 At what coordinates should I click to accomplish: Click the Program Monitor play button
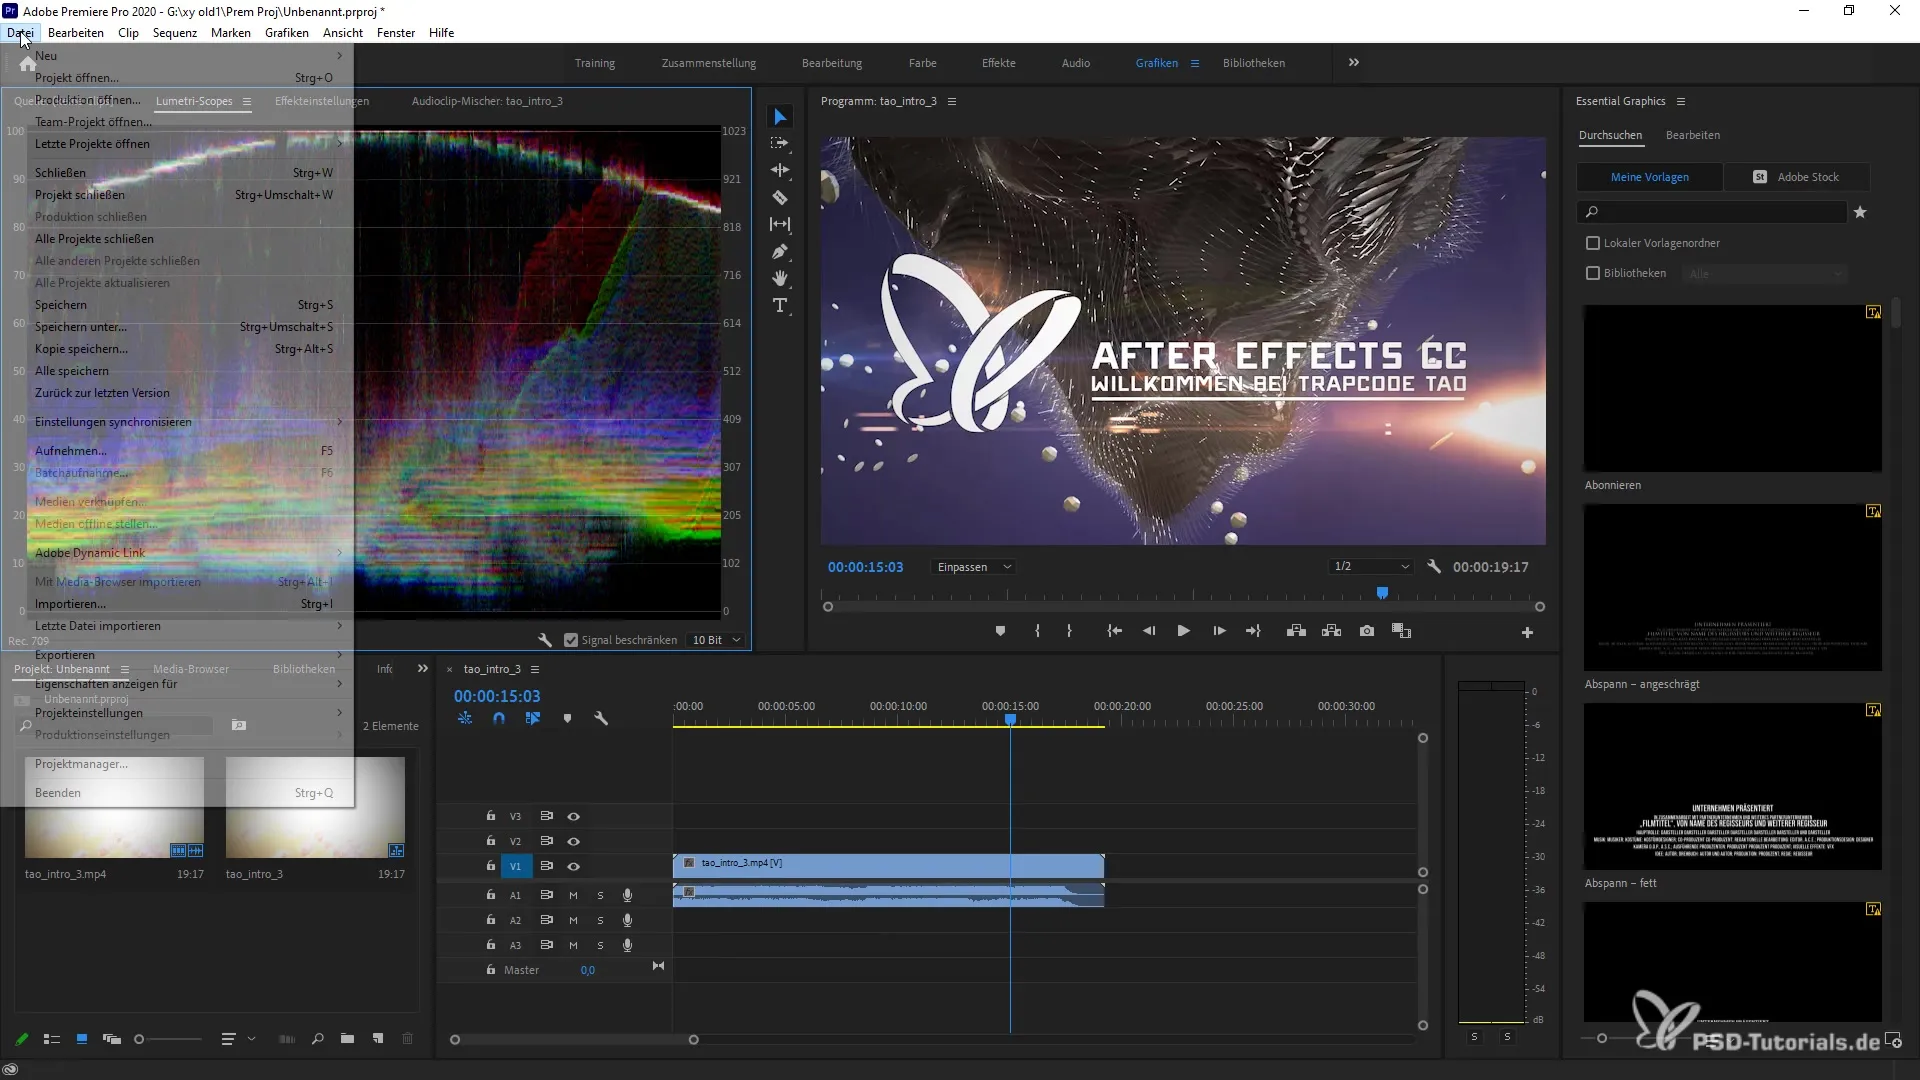1183,631
